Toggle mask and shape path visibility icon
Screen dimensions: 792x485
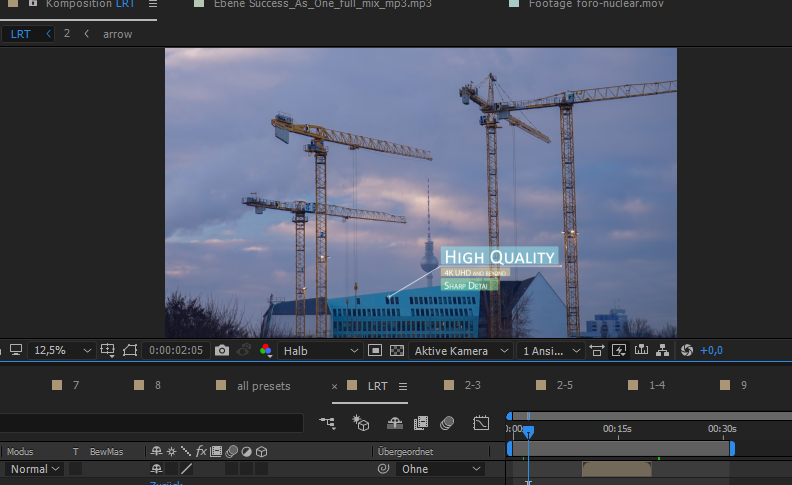pyautogui.click(x=130, y=350)
